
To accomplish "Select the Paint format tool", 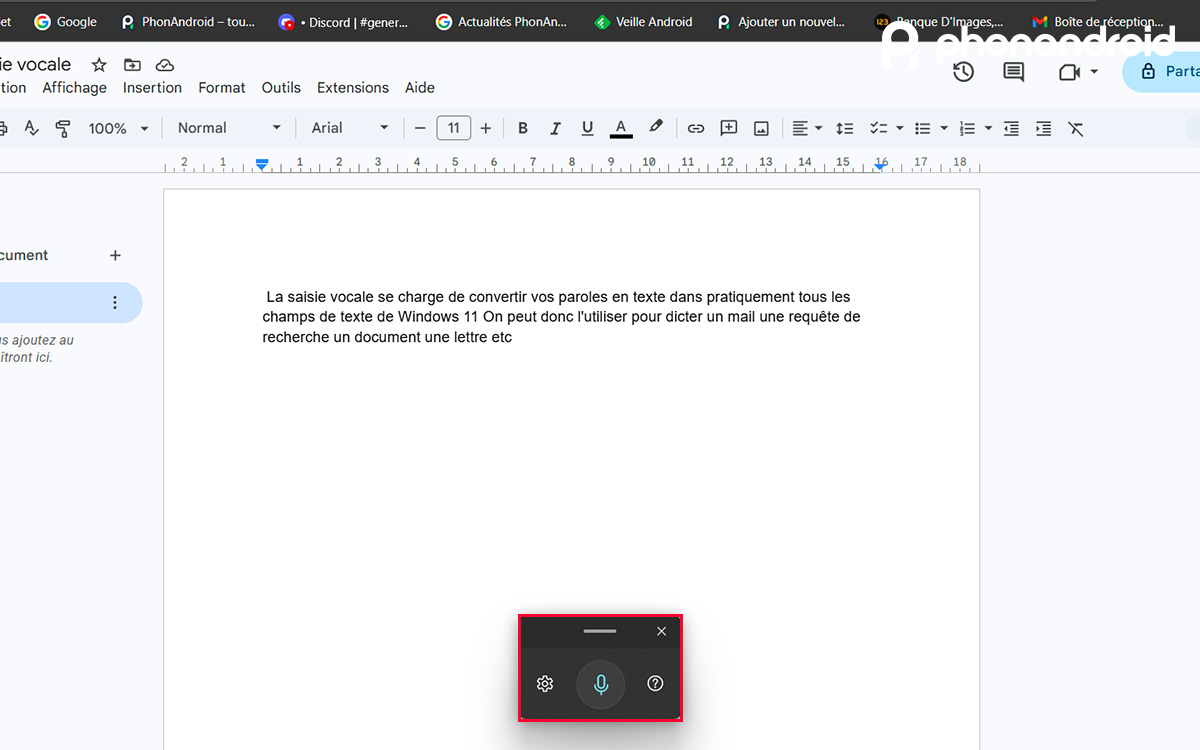I will [x=62, y=128].
